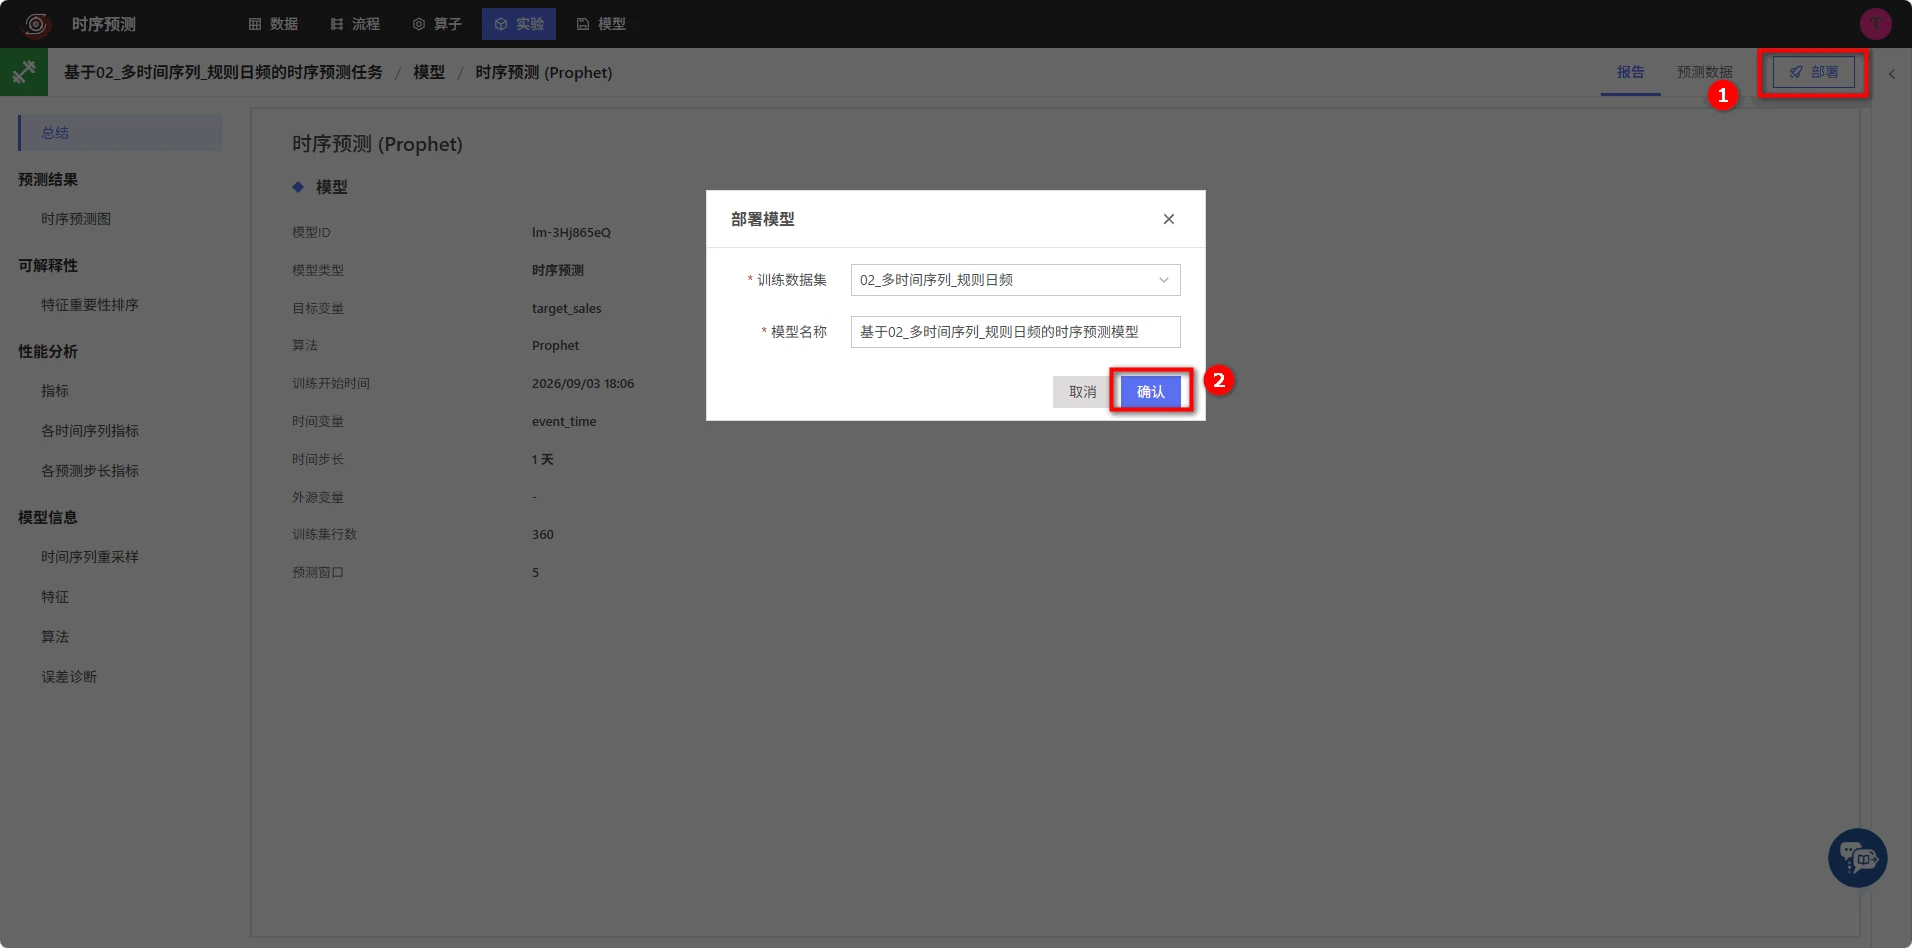Open the user avatar menu
The height and width of the screenshot is (948, 1912).
[1875, 23]
